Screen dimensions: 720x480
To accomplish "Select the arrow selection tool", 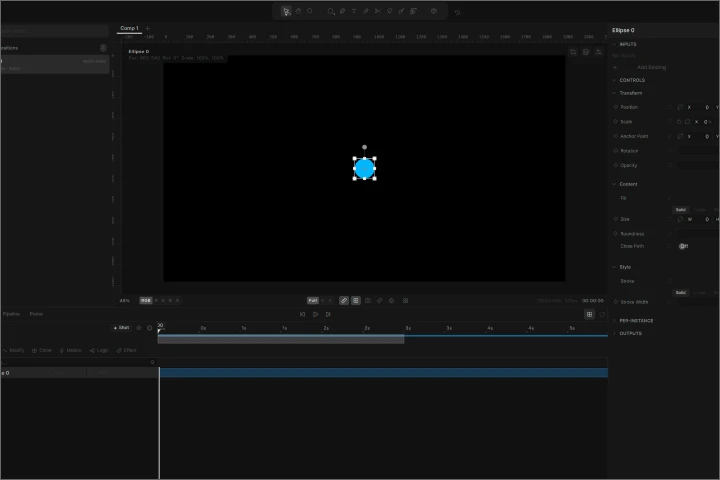I will point(286,11).
